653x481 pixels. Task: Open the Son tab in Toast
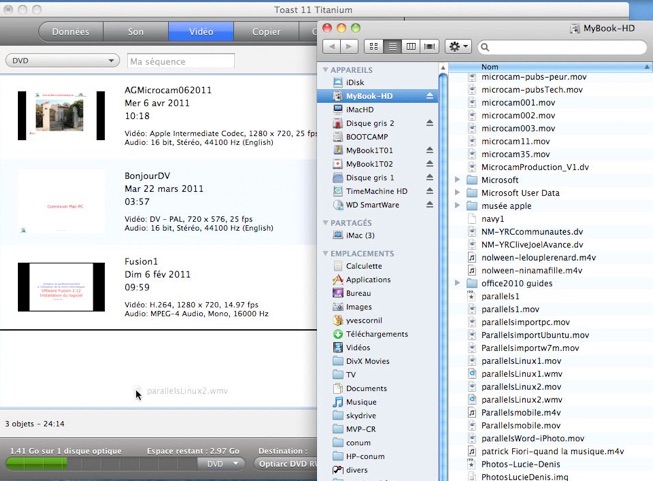[x=136, y=32]
